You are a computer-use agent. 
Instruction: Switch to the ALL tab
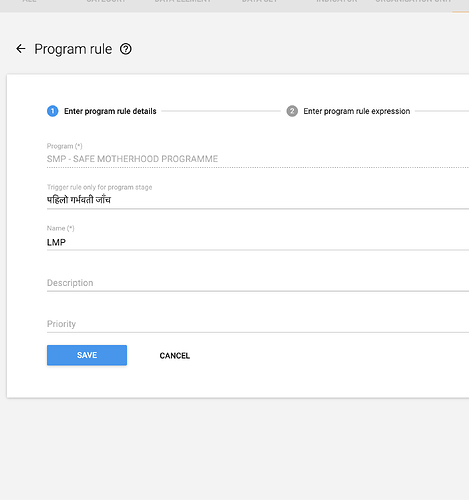29,1
